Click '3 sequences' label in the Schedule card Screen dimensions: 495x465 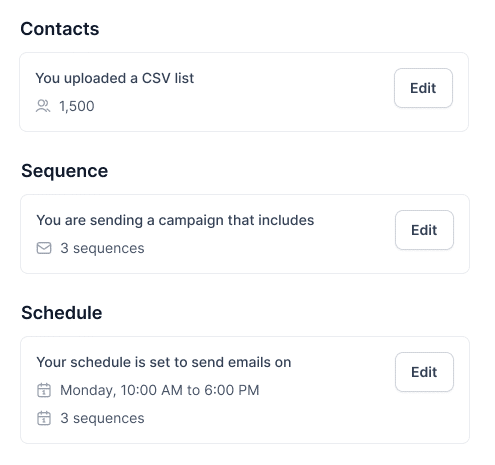pos(102,418)
